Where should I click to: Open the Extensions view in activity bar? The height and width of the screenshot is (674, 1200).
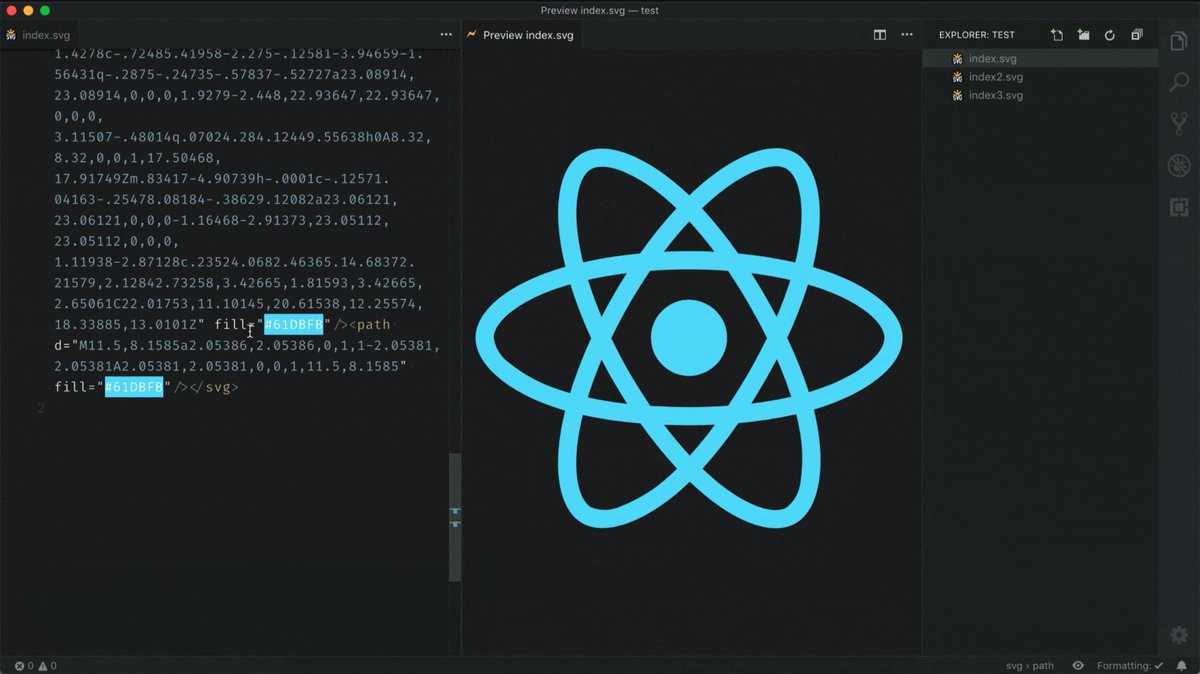(x=1179, y=207)
